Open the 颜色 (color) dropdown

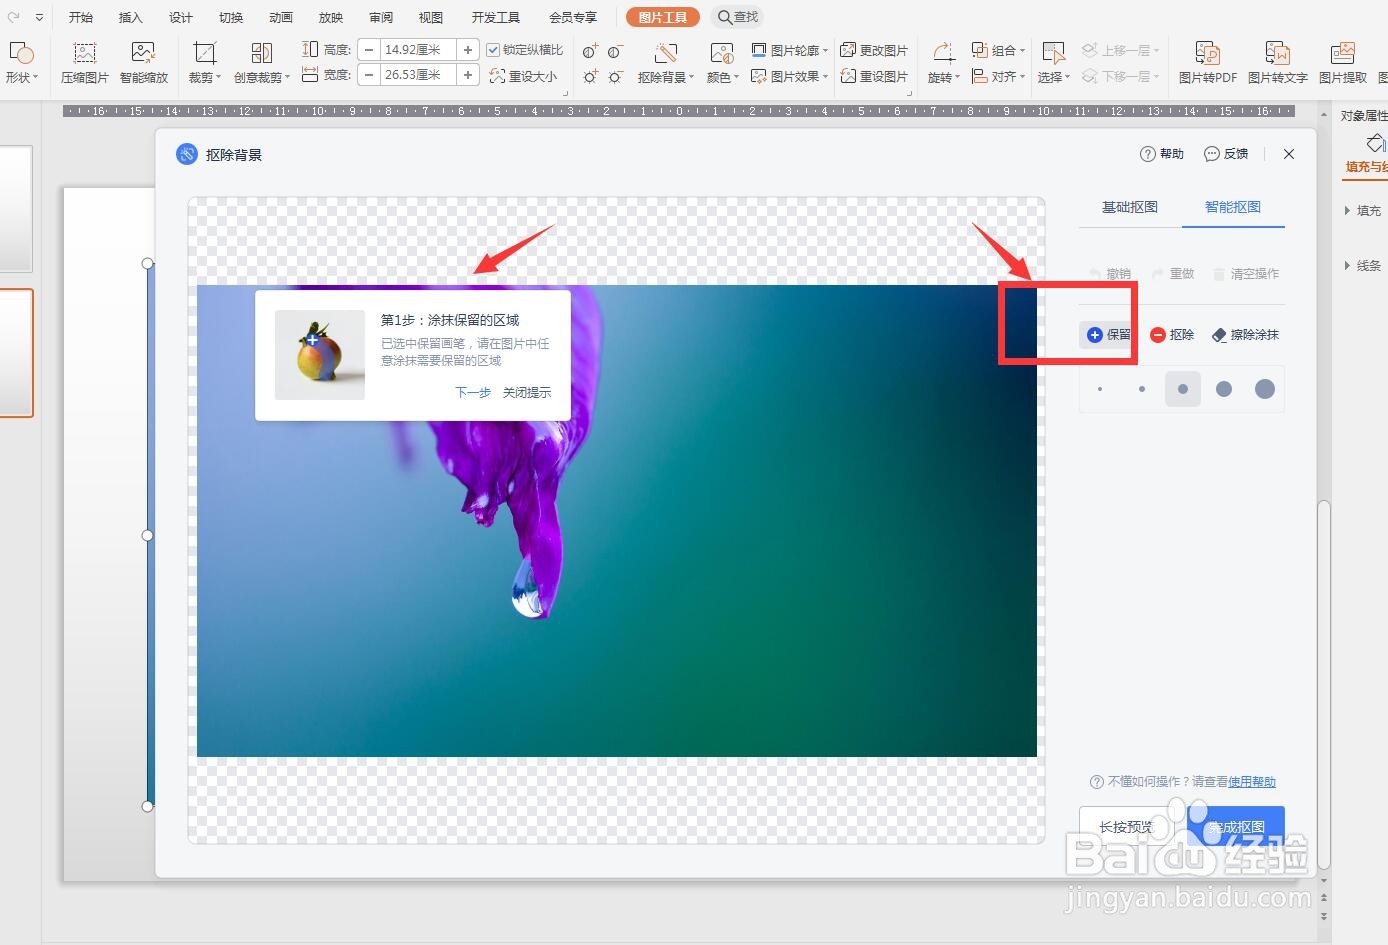coord(723,77)
